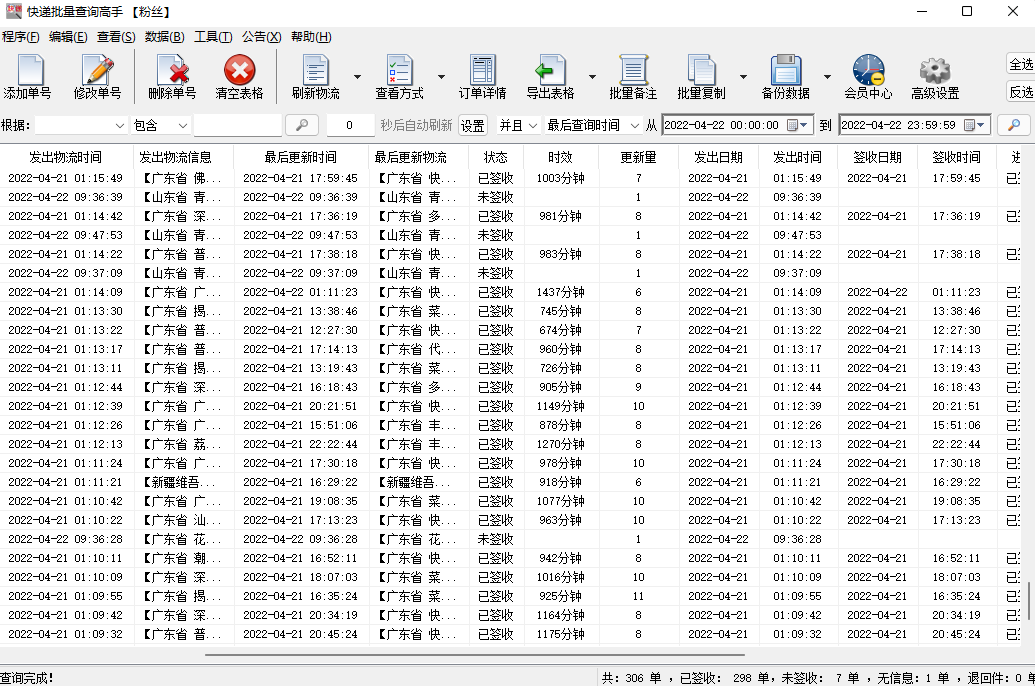
Task: Click the 设置 auto-refresh button
Action: 473,125
